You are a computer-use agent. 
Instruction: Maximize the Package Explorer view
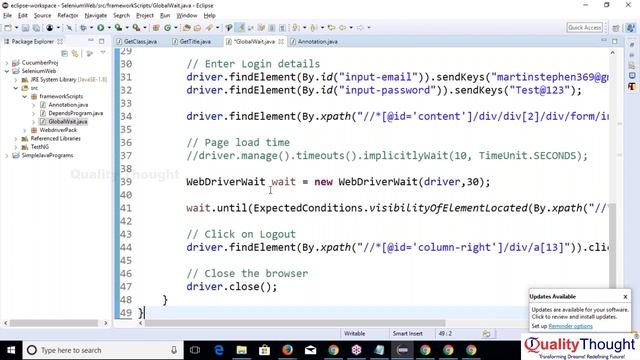pos(102,41)
